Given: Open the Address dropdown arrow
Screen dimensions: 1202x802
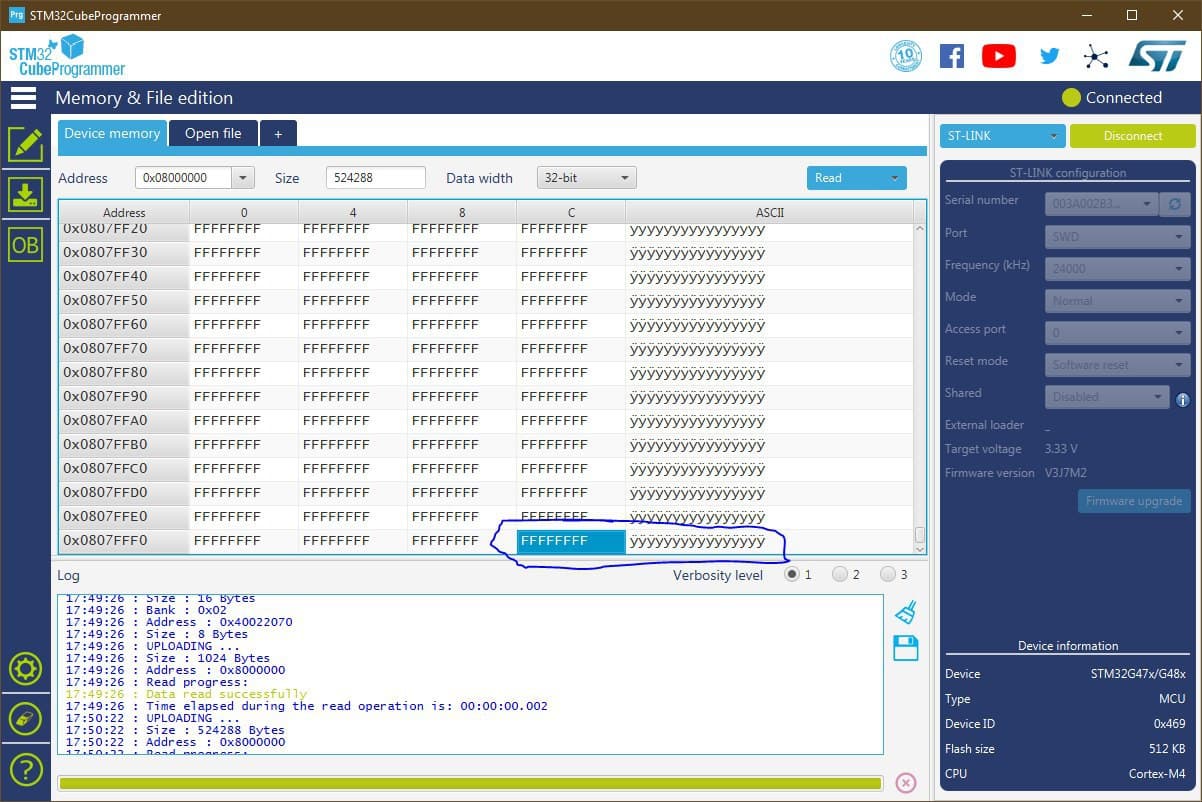Looking at the screenshot, I should [x=243, y=178].
